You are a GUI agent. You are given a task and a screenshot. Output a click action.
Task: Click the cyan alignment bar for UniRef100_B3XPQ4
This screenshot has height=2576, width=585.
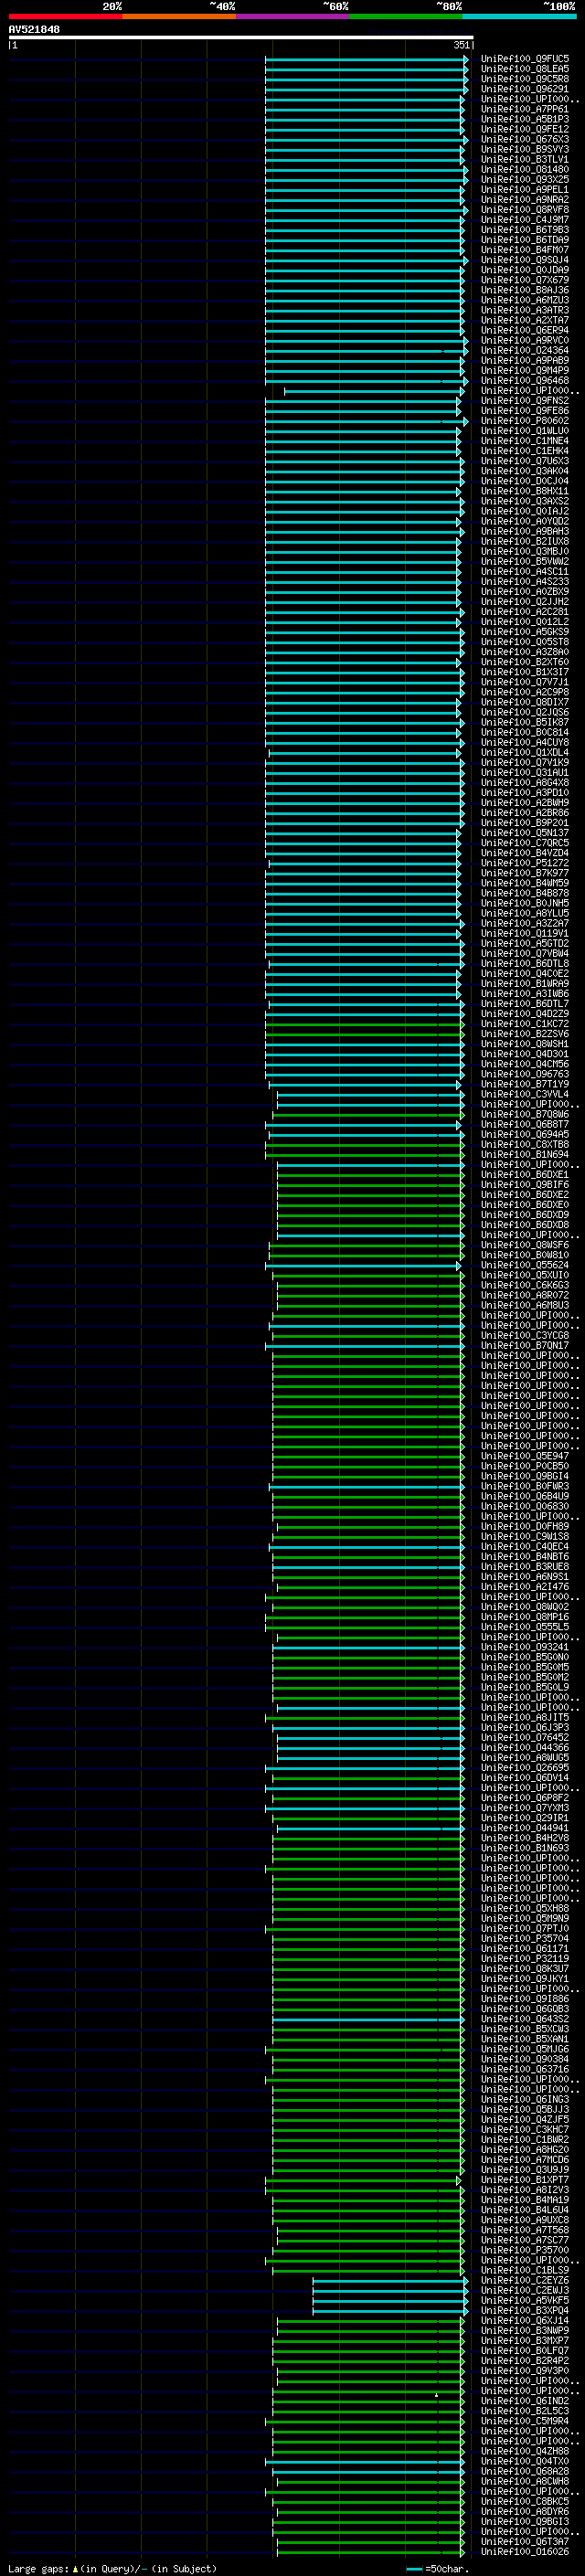[390, 2310]
